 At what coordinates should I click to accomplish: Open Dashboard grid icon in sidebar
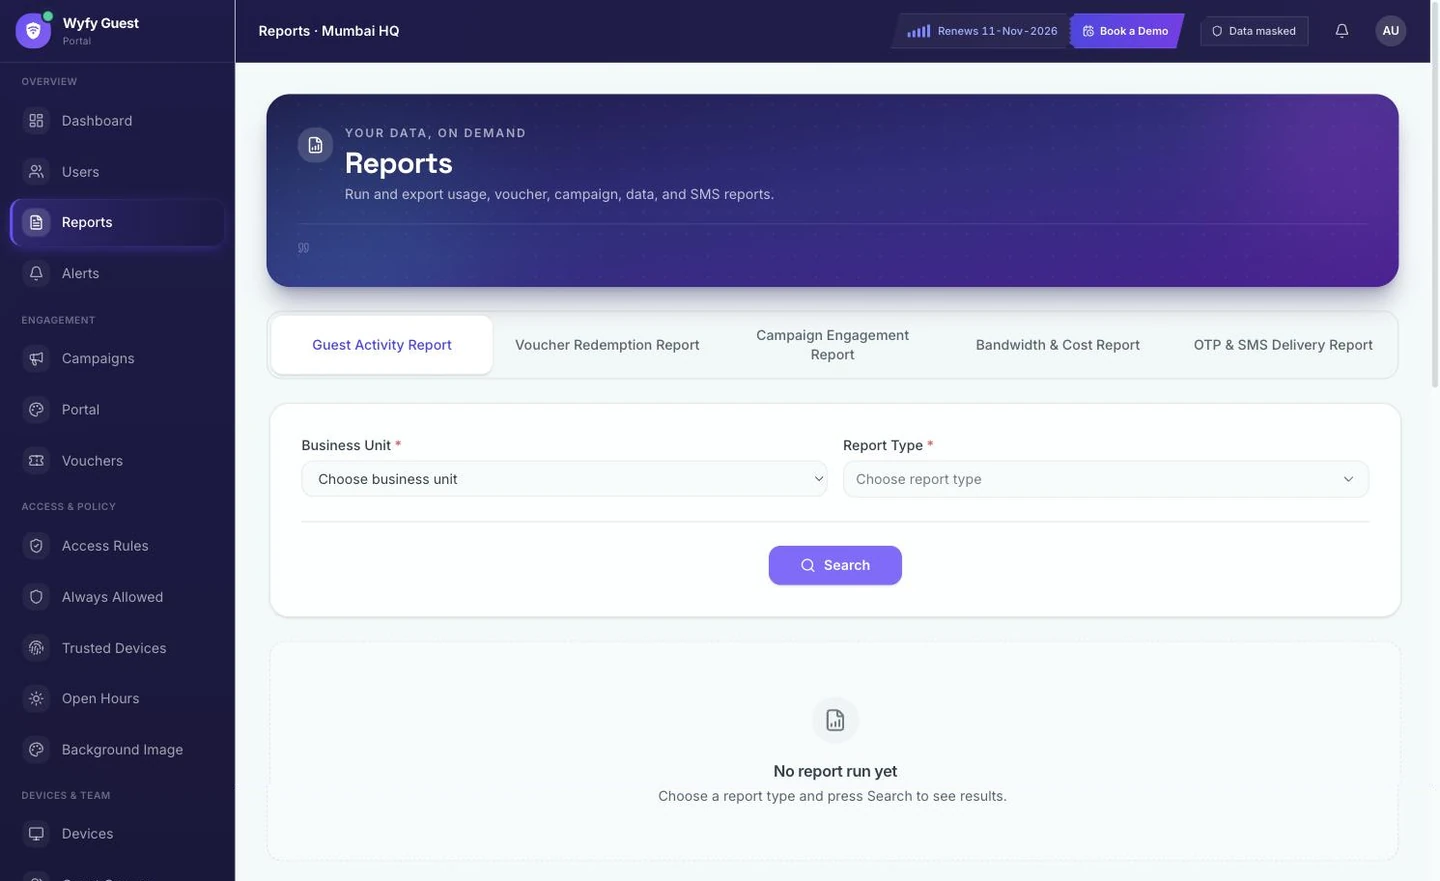point(36,121)
